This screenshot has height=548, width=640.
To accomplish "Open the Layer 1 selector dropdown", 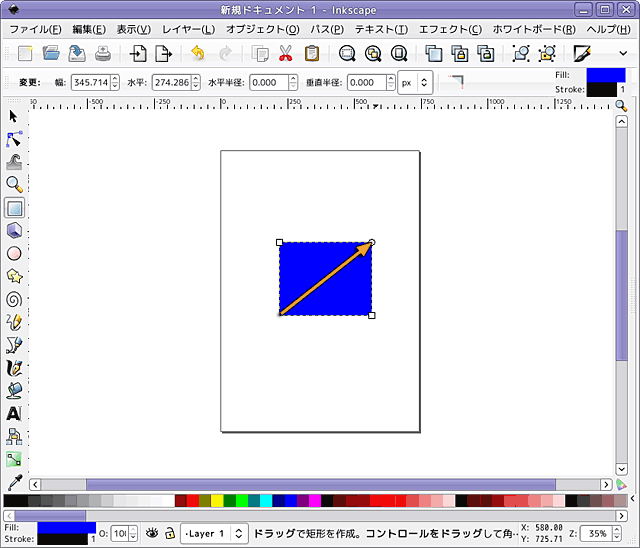I will tap(213, 533).
